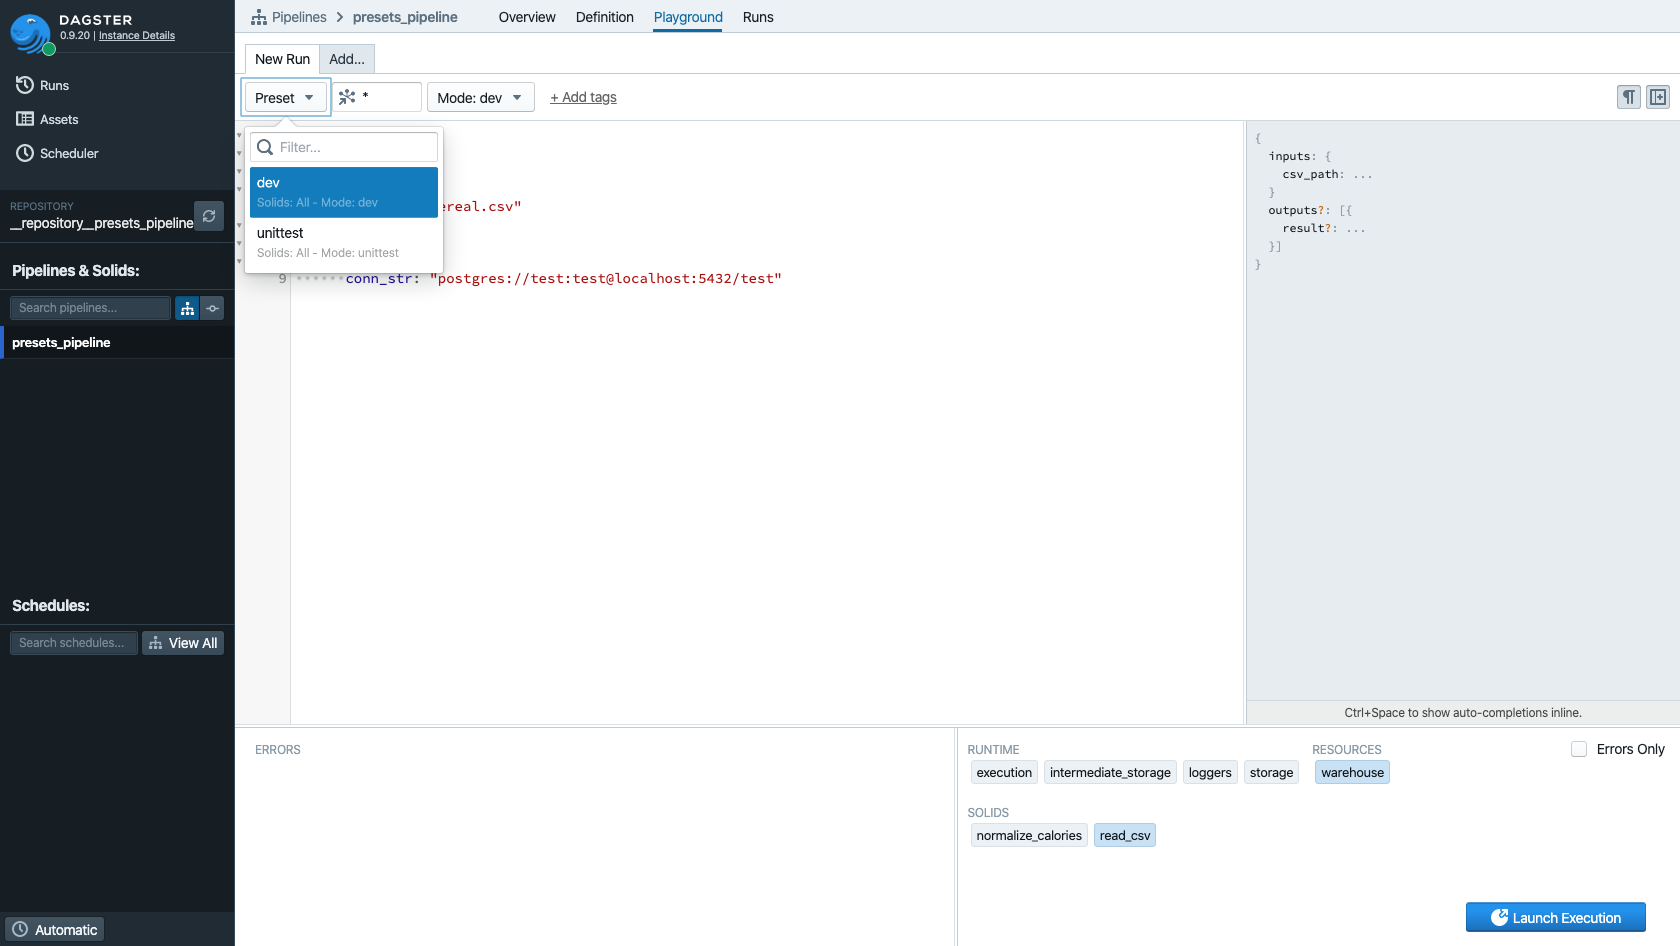Click the normalize_calories solid tag

click(x=1029, y=835)
